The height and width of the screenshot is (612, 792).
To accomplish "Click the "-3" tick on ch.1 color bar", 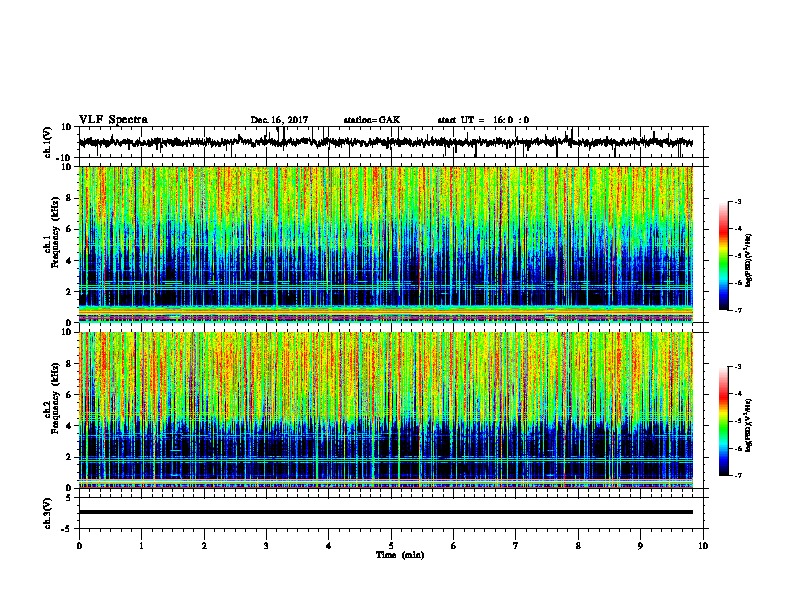I will coord(737,201).
